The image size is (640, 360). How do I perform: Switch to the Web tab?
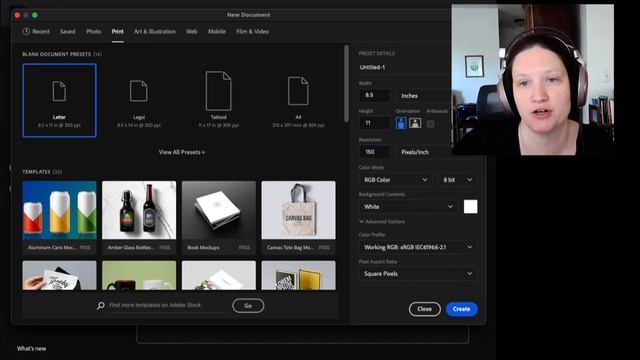pos(191,31)
